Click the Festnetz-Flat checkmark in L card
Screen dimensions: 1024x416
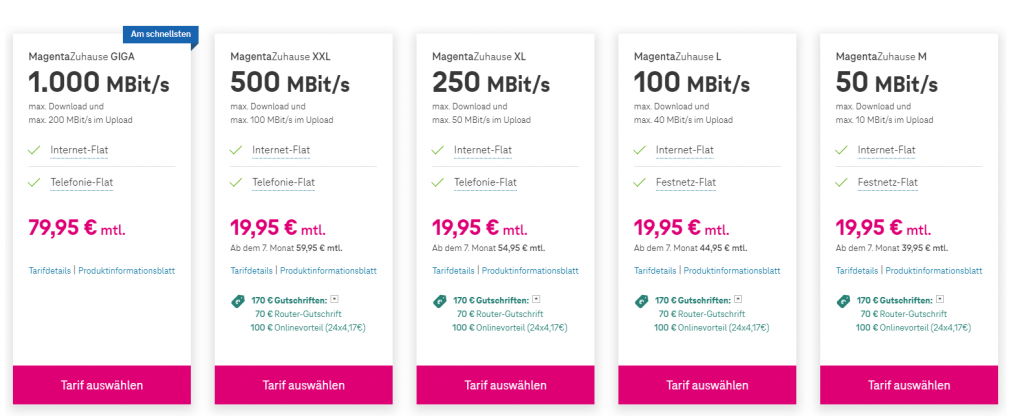click(x=641, y=182)
